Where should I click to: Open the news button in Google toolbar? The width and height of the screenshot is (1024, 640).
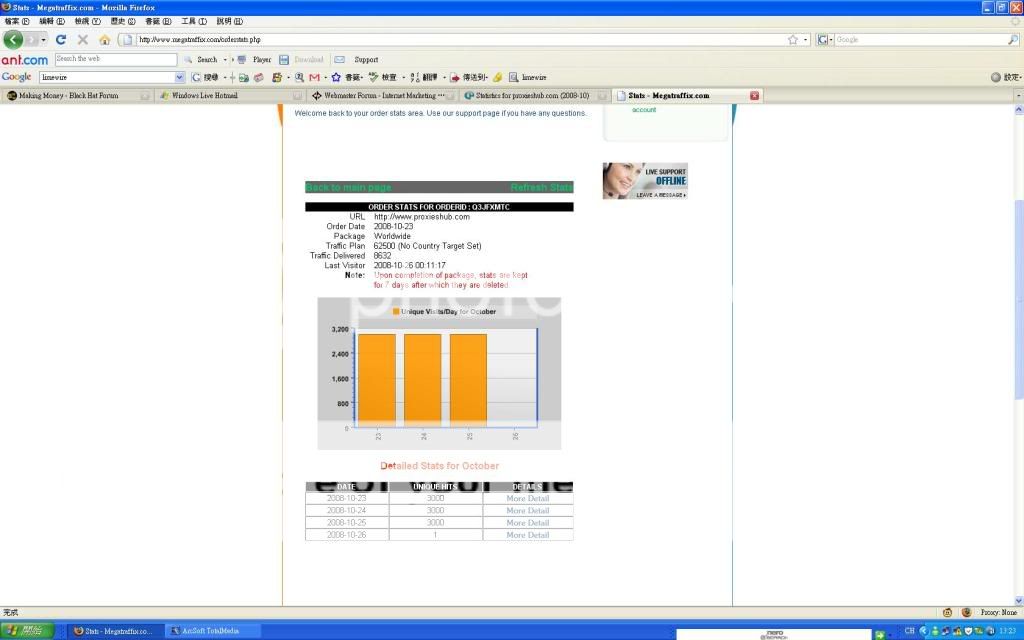[259, 77]
